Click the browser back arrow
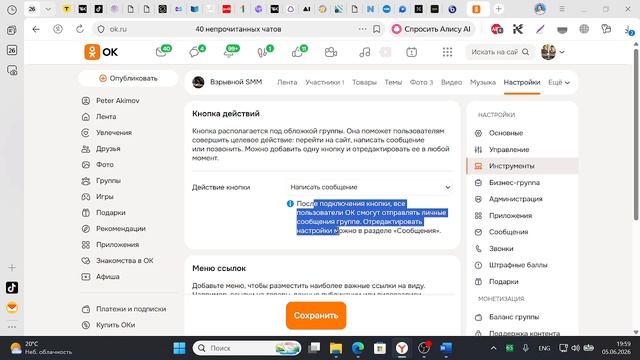This screenshot has height=360, width=640. [x=36, y=29]
